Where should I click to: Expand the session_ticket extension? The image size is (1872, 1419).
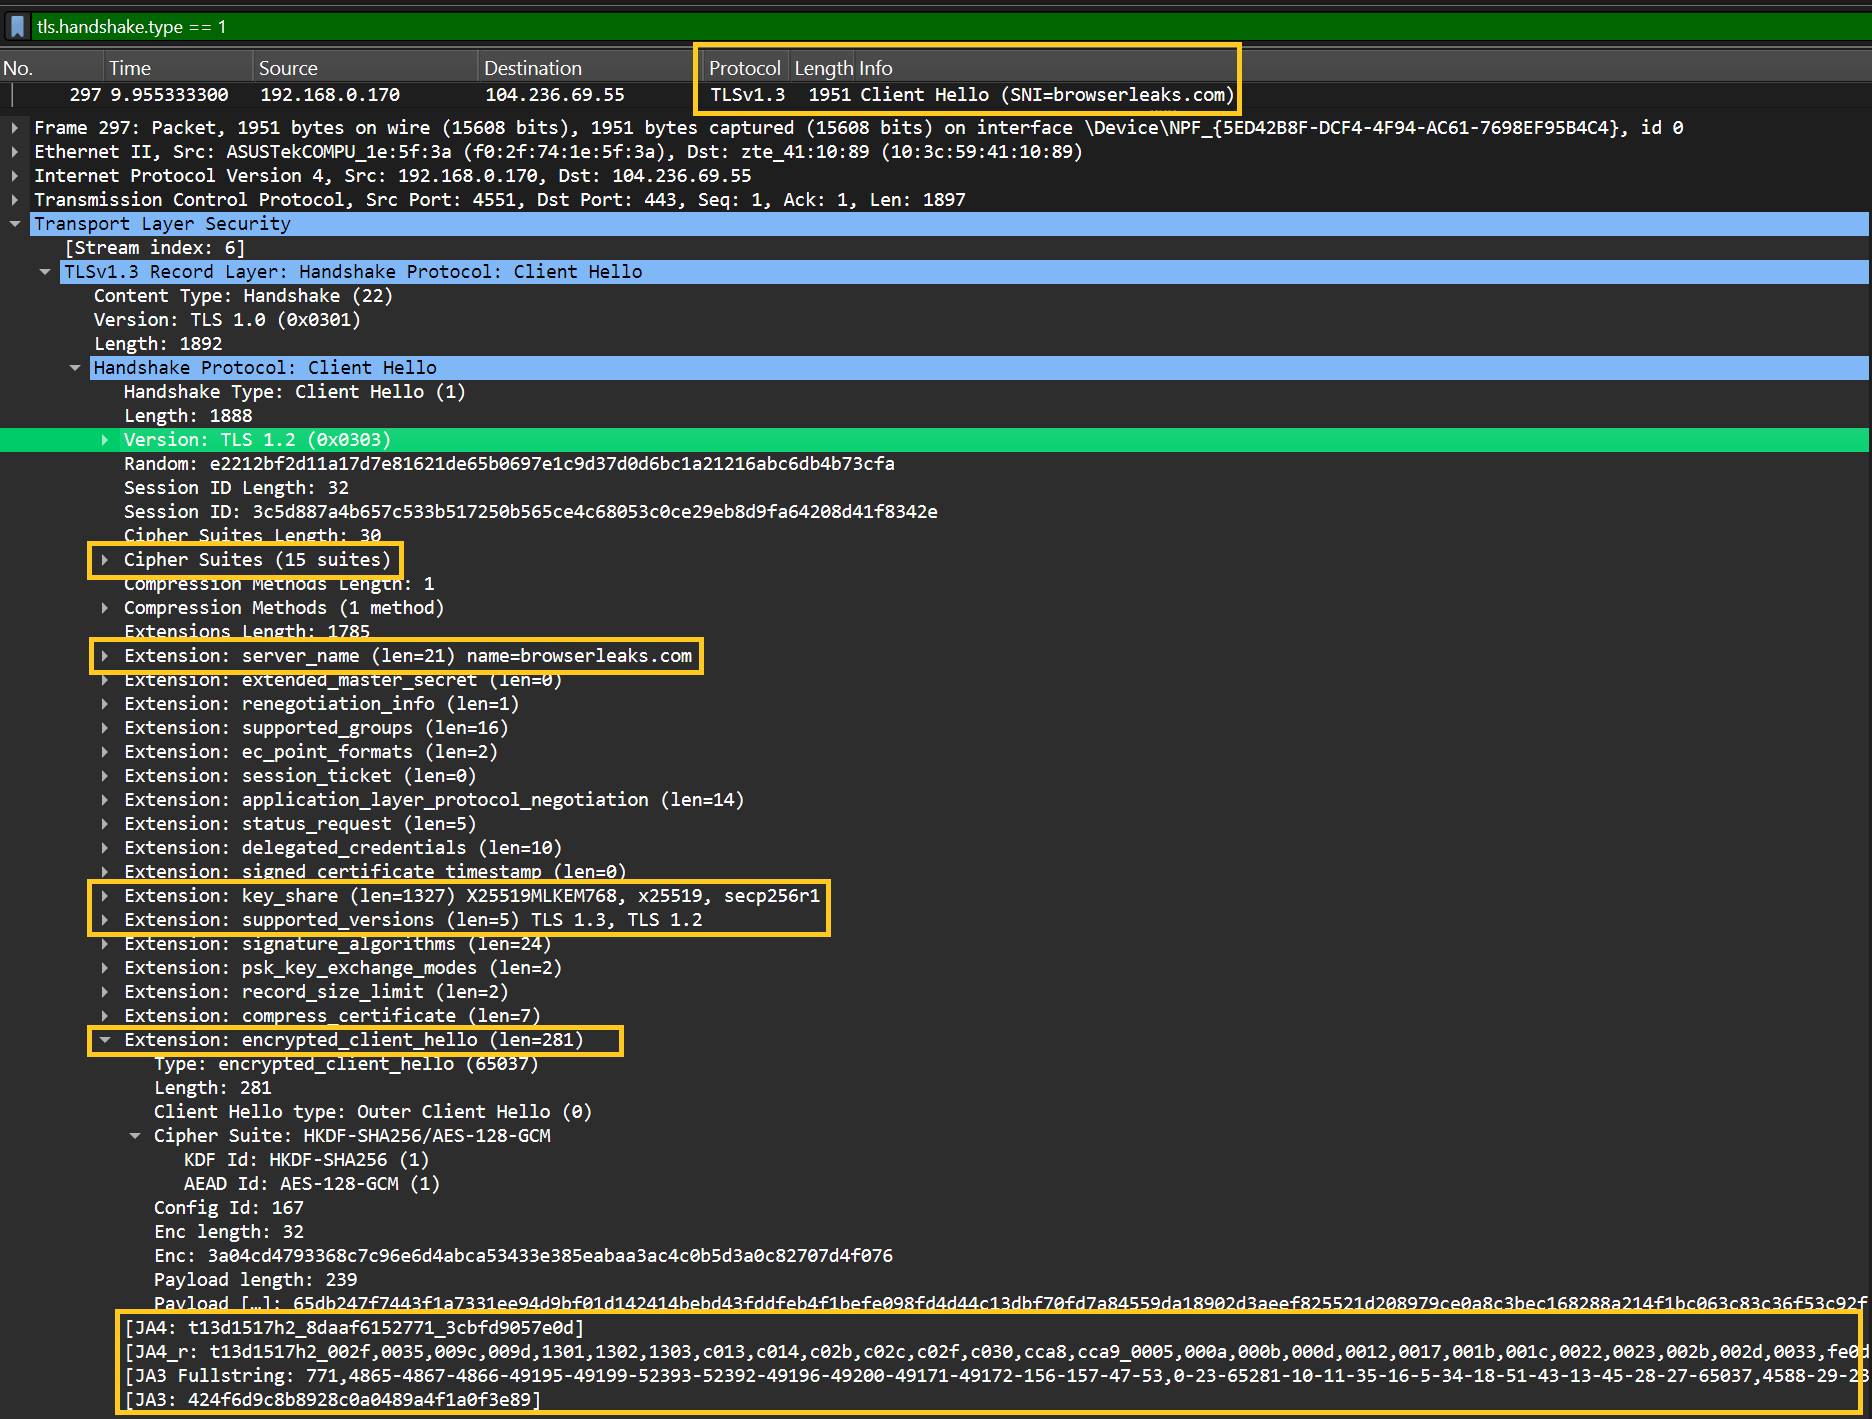click(105, 776)
